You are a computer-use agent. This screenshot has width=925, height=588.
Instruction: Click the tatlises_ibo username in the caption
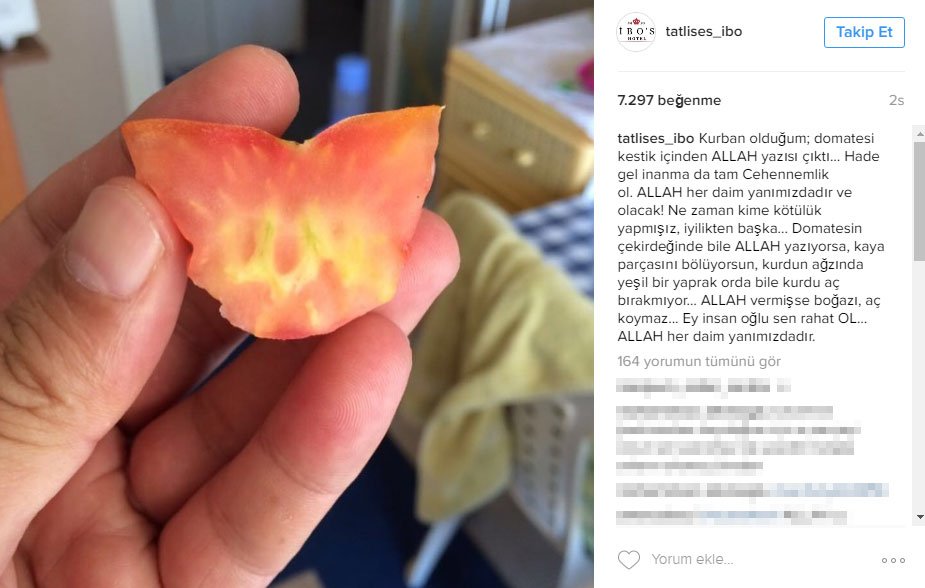pyautogui.click(x=655, y=139)
